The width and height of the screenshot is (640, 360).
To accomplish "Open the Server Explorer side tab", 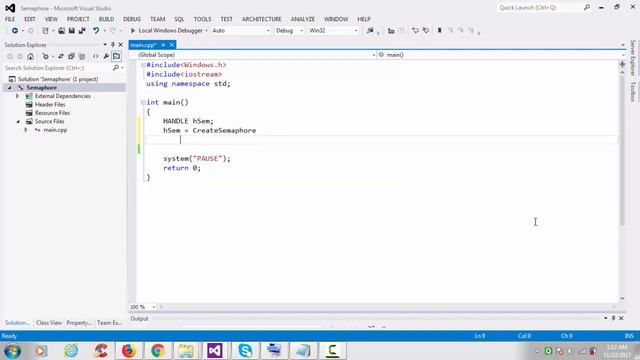I will [633, 58].
